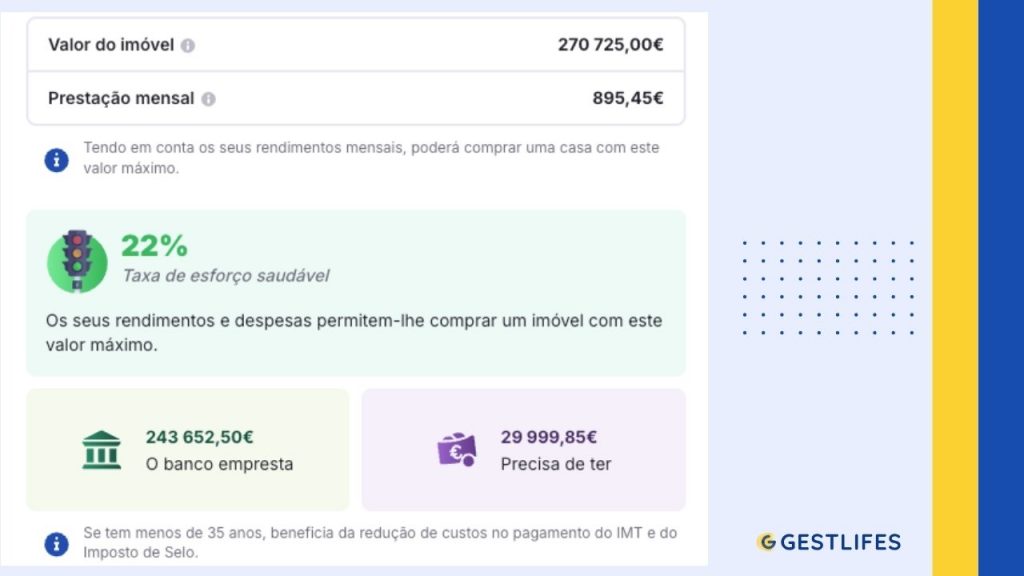
Task: Click the green effort rate summary panel
Action: (356, 293)
